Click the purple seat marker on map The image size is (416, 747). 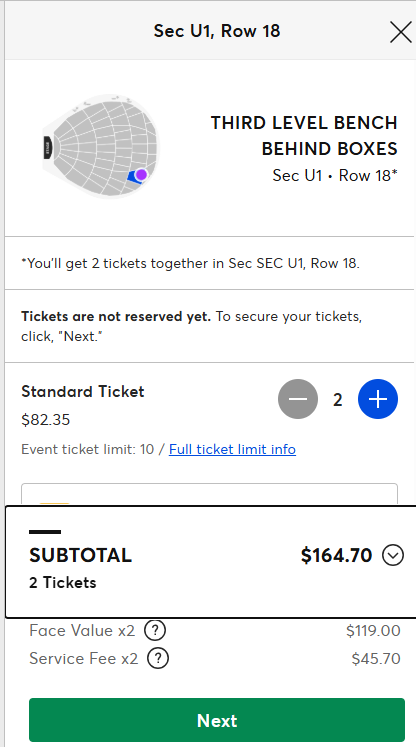[141, 175]
